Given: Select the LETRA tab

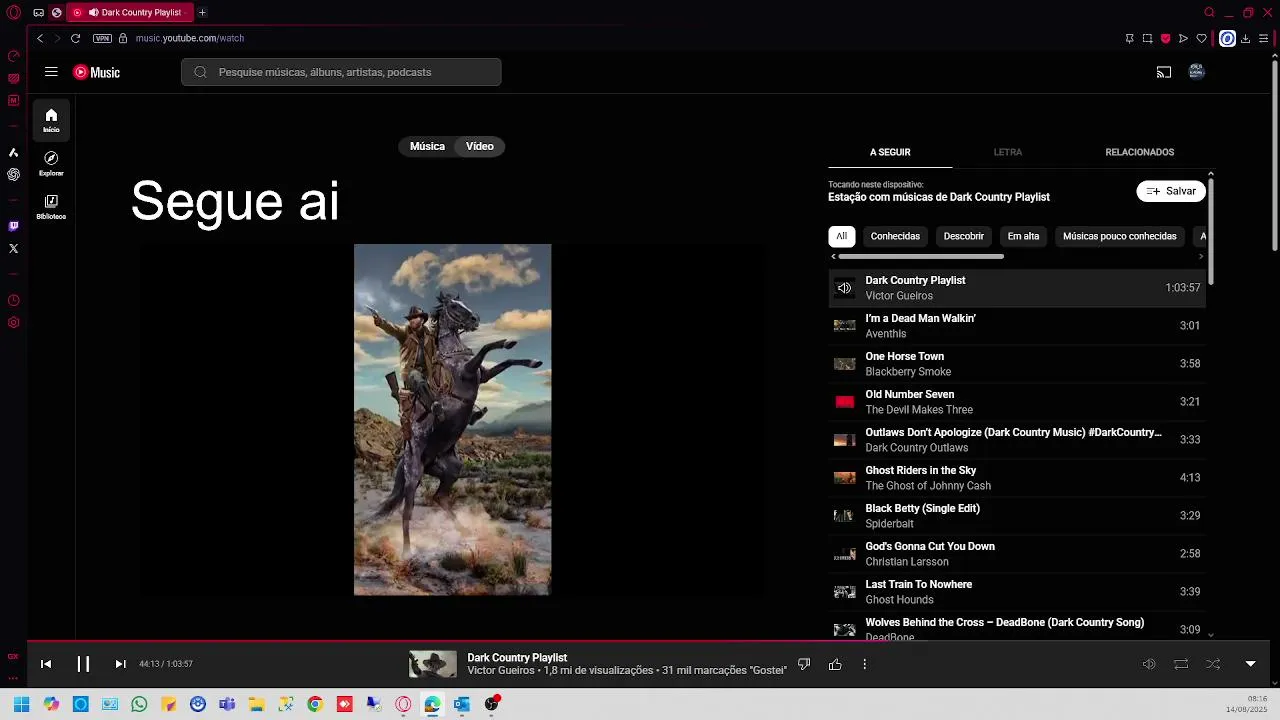Looking at the screenshot, I should coord(1008,152).
